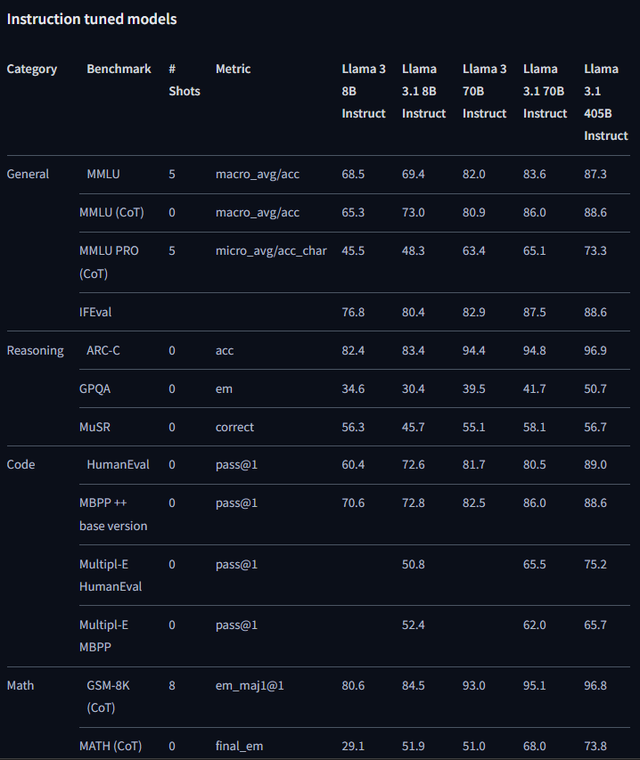Viewport: 640px width, 760px height.
Task: Select the 'Llama 3.1 405B Instruct' column header
Action: [606, 102]
